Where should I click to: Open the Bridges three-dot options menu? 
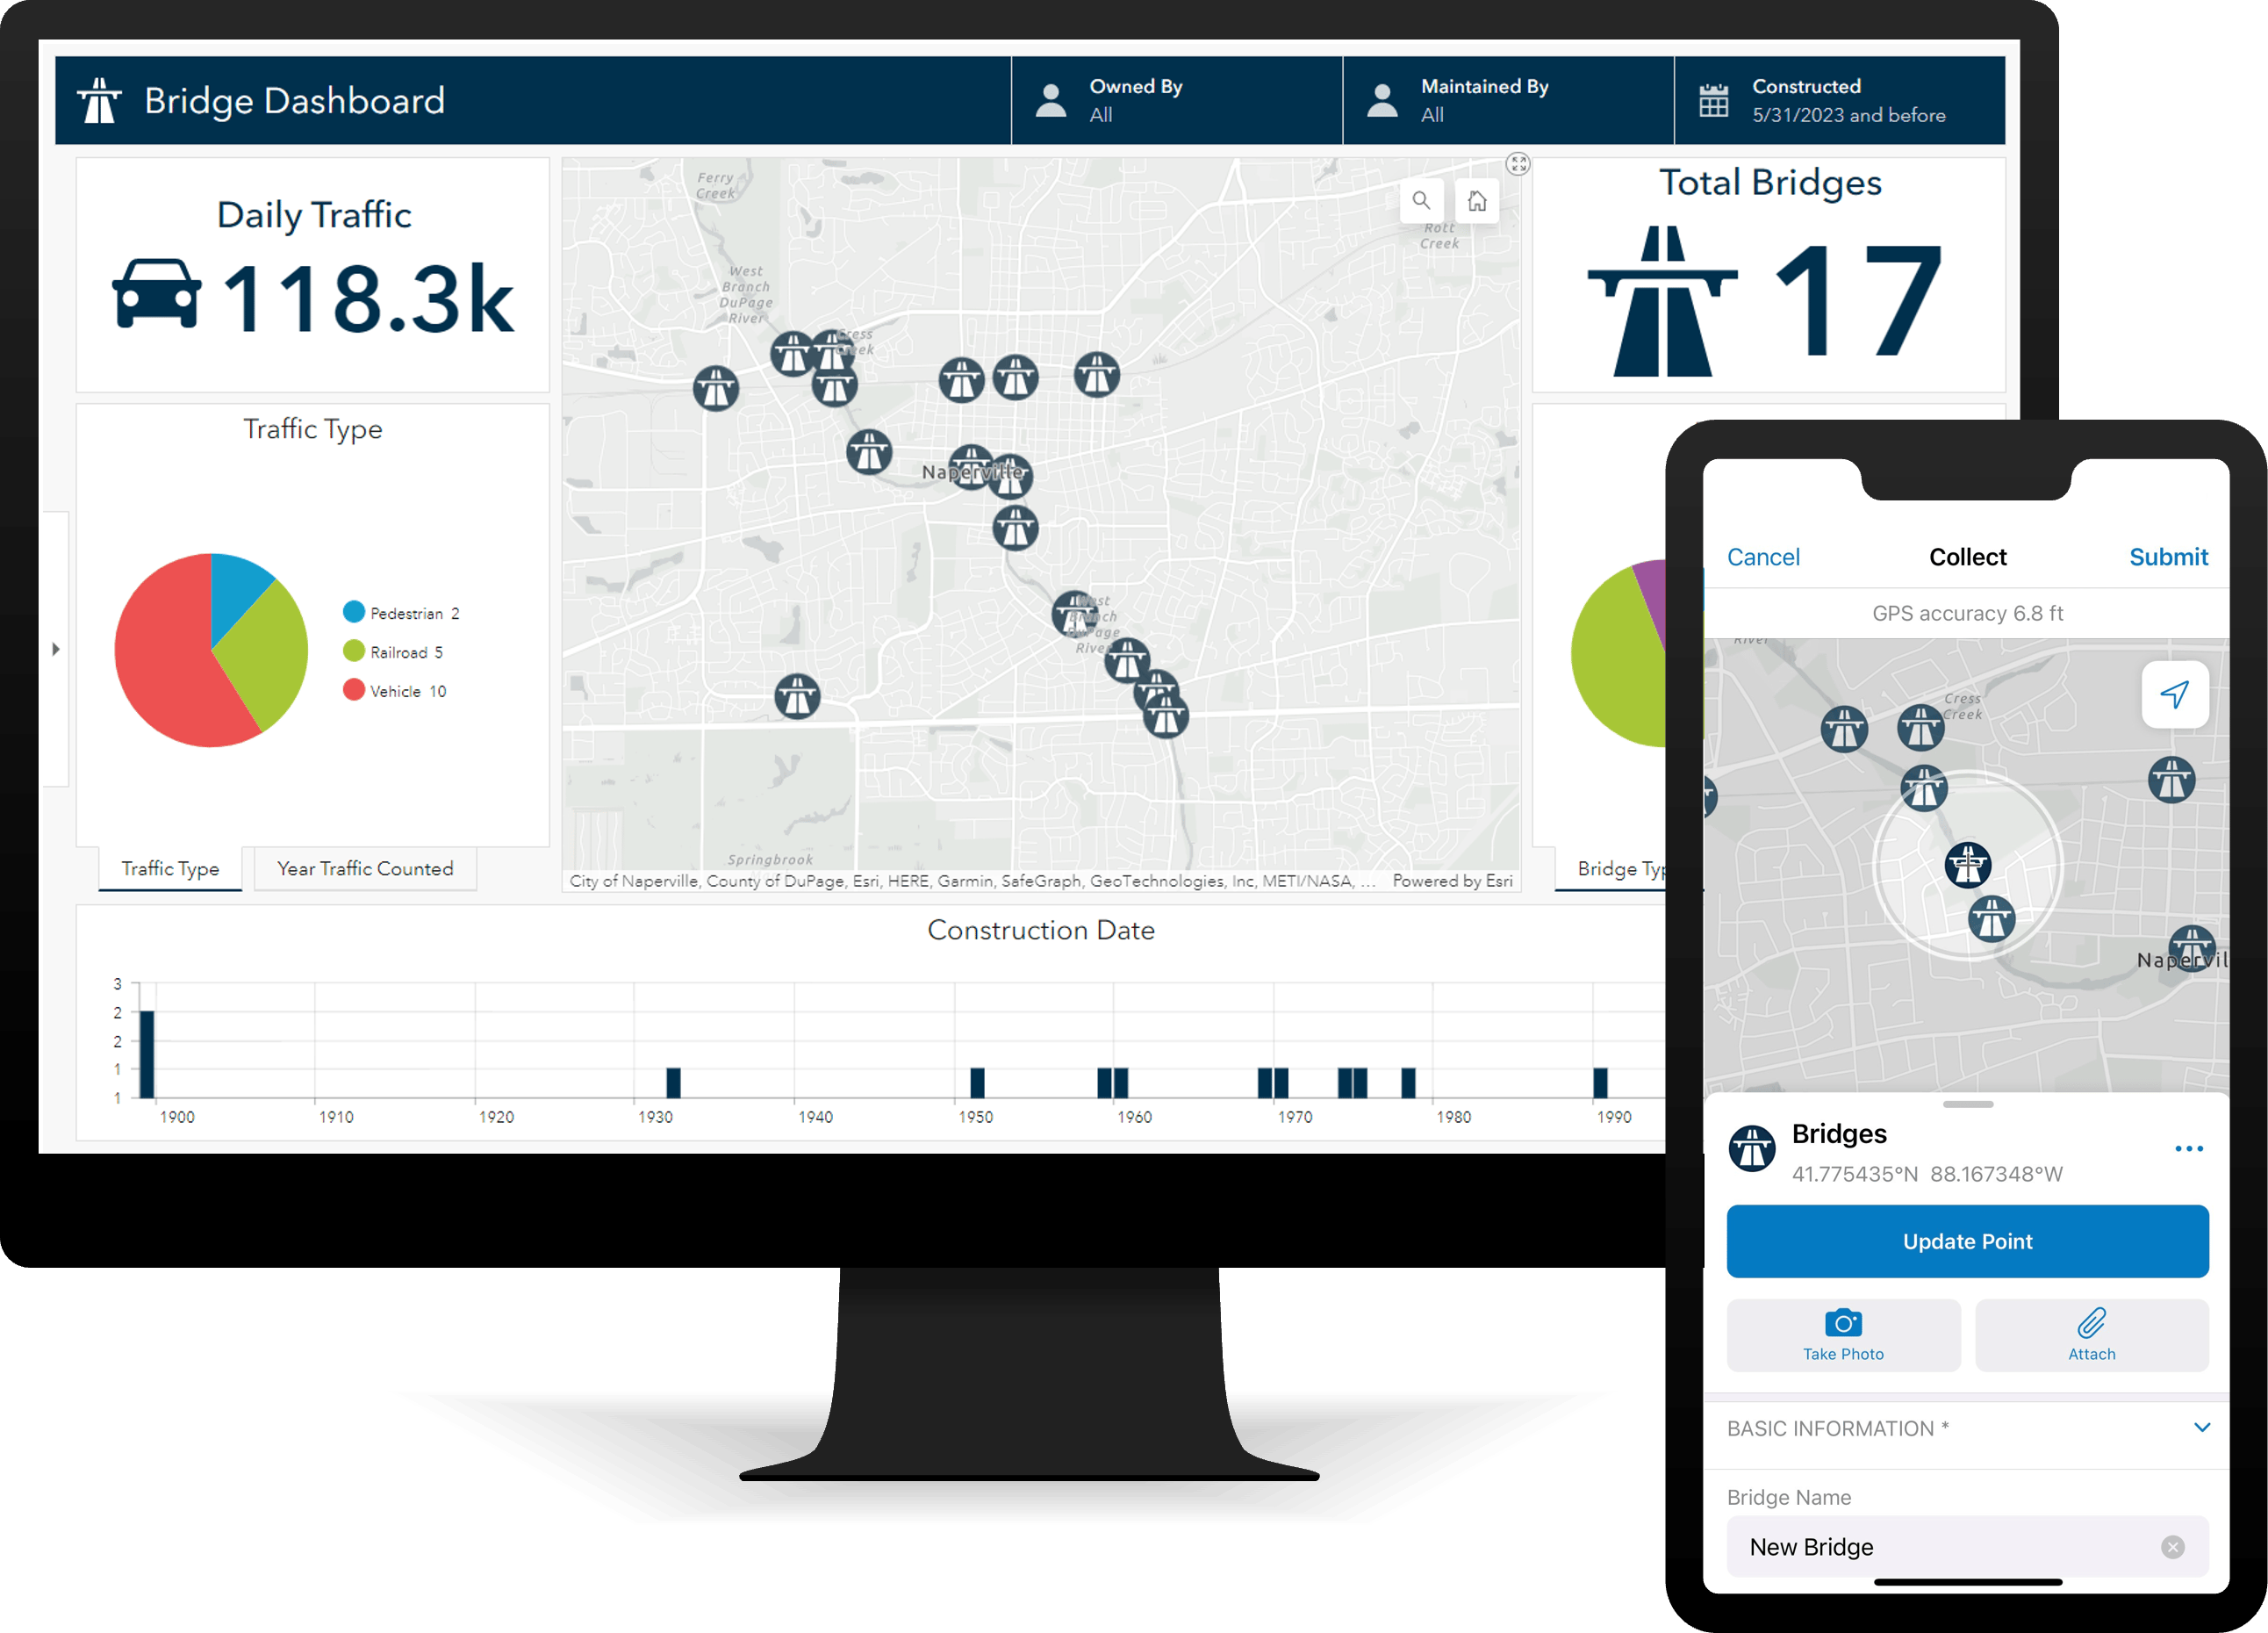point(2188,1149)
